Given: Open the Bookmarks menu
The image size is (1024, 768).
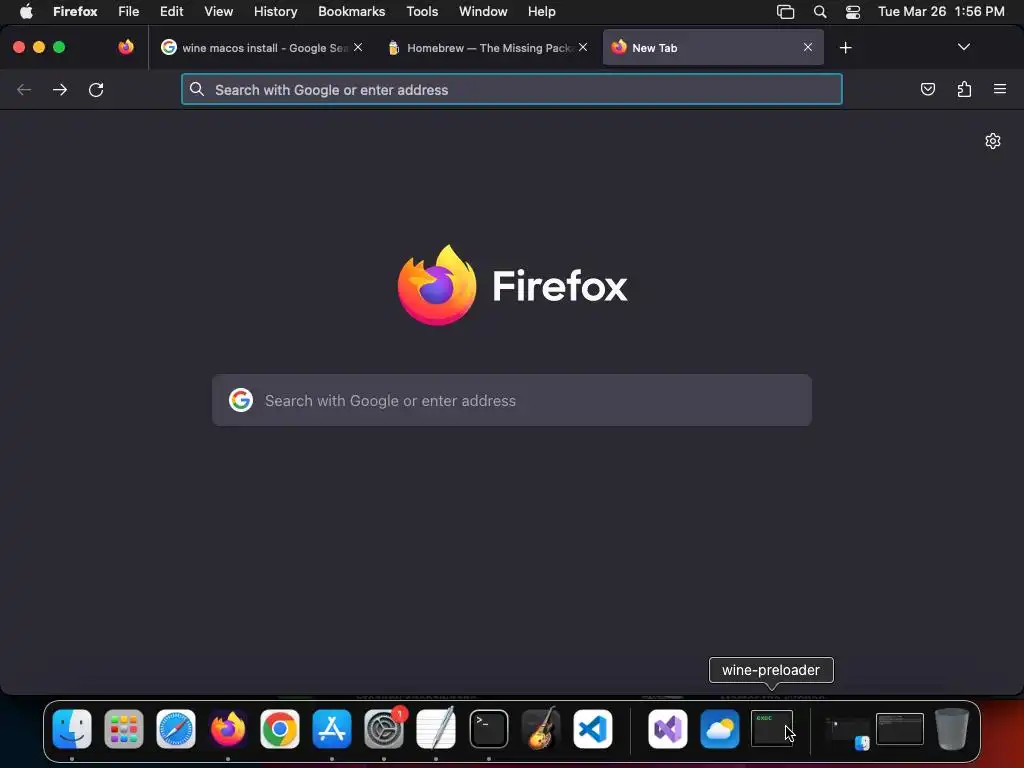Looking at the screenshot, I should point(351,11).
